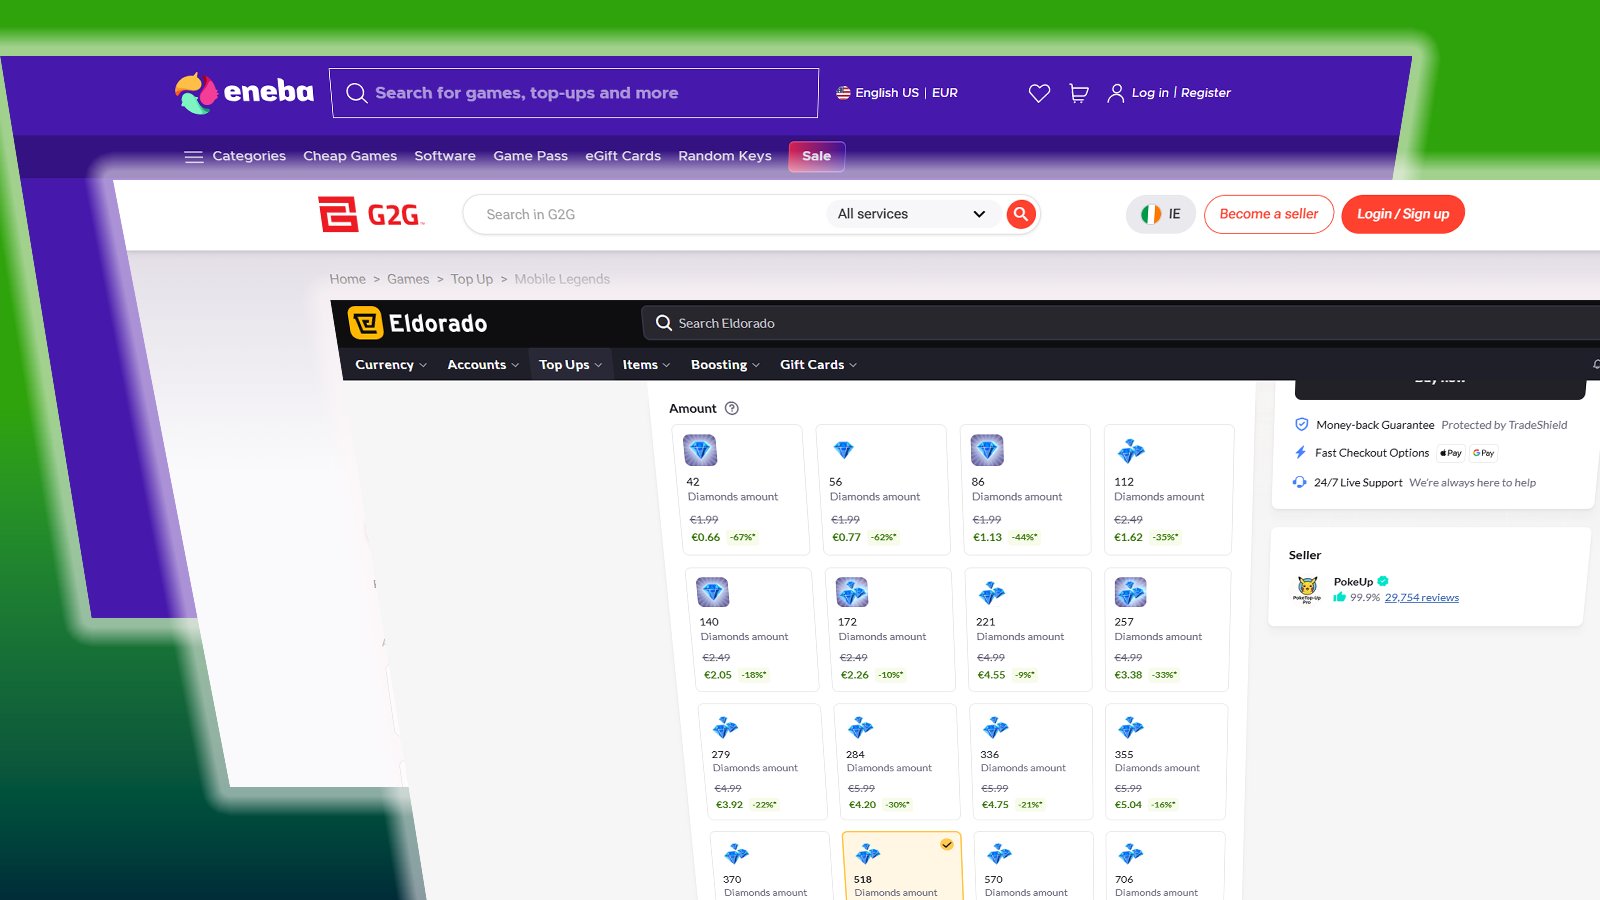This screenshot has width=1600, height=900.
Task: Click the Eldorado logo
Action: pos(418,323)
